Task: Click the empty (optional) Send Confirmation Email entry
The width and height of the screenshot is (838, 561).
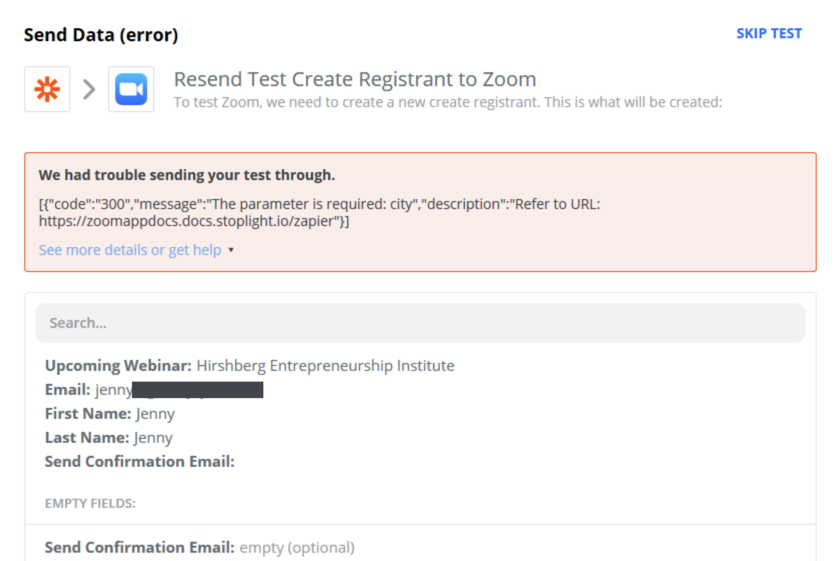Action: [x=199, y=548]
